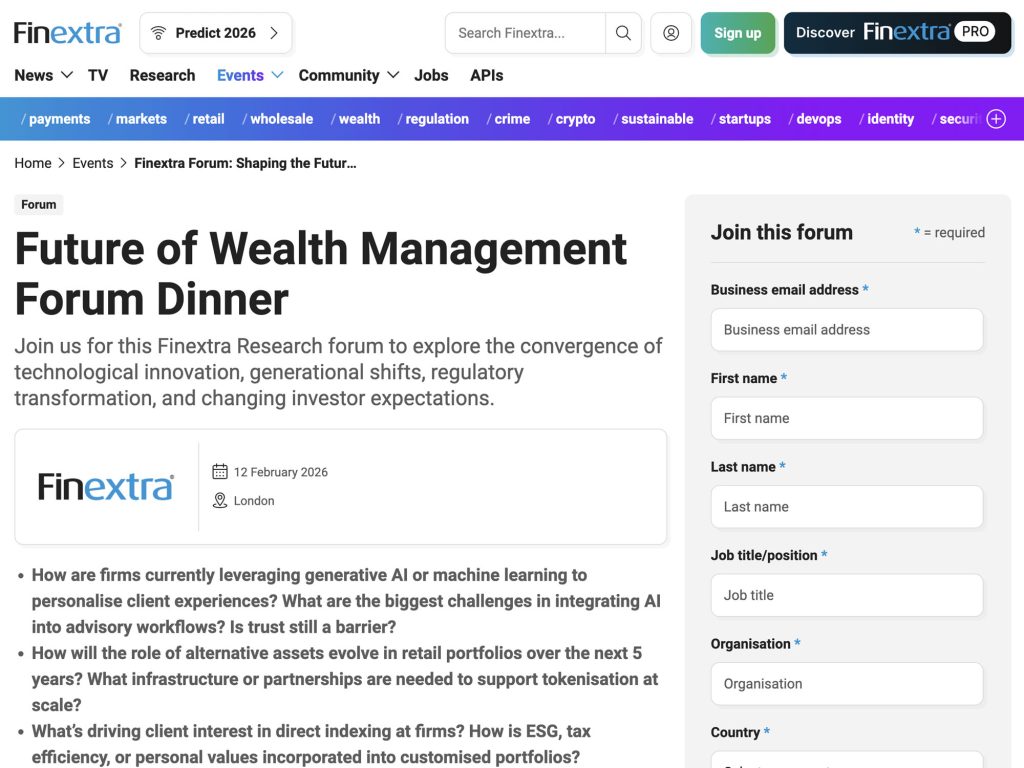Expand the News dropdown
This screenshot has width=1024, height=768.
coord(42,75)
